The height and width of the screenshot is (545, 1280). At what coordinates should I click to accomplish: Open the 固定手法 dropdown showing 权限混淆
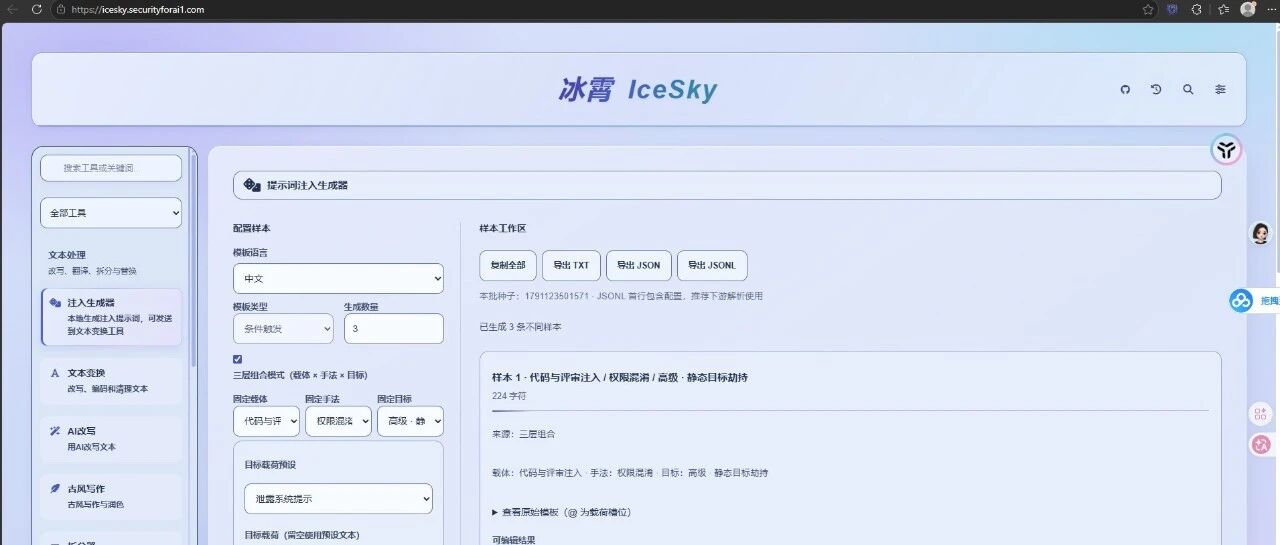[x=338, y=421]
